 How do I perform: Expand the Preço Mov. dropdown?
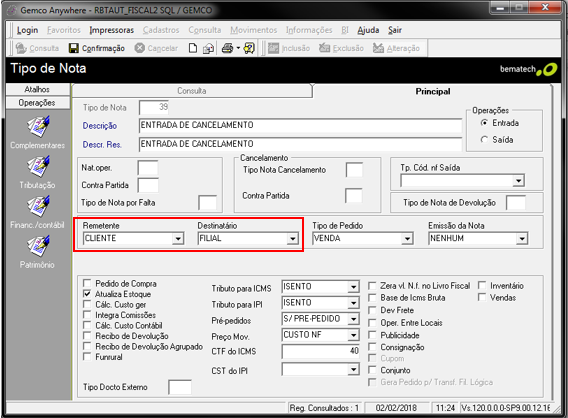click(x=353, y=335)
